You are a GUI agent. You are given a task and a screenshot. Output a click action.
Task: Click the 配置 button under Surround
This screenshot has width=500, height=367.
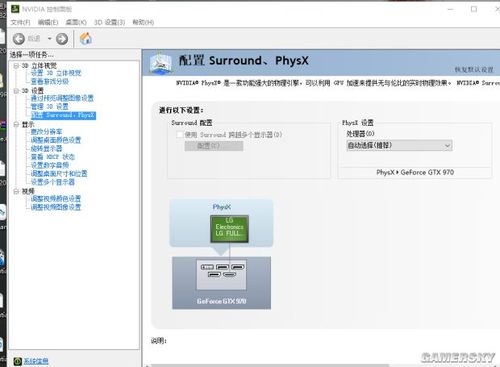click(x=214, y=146)
